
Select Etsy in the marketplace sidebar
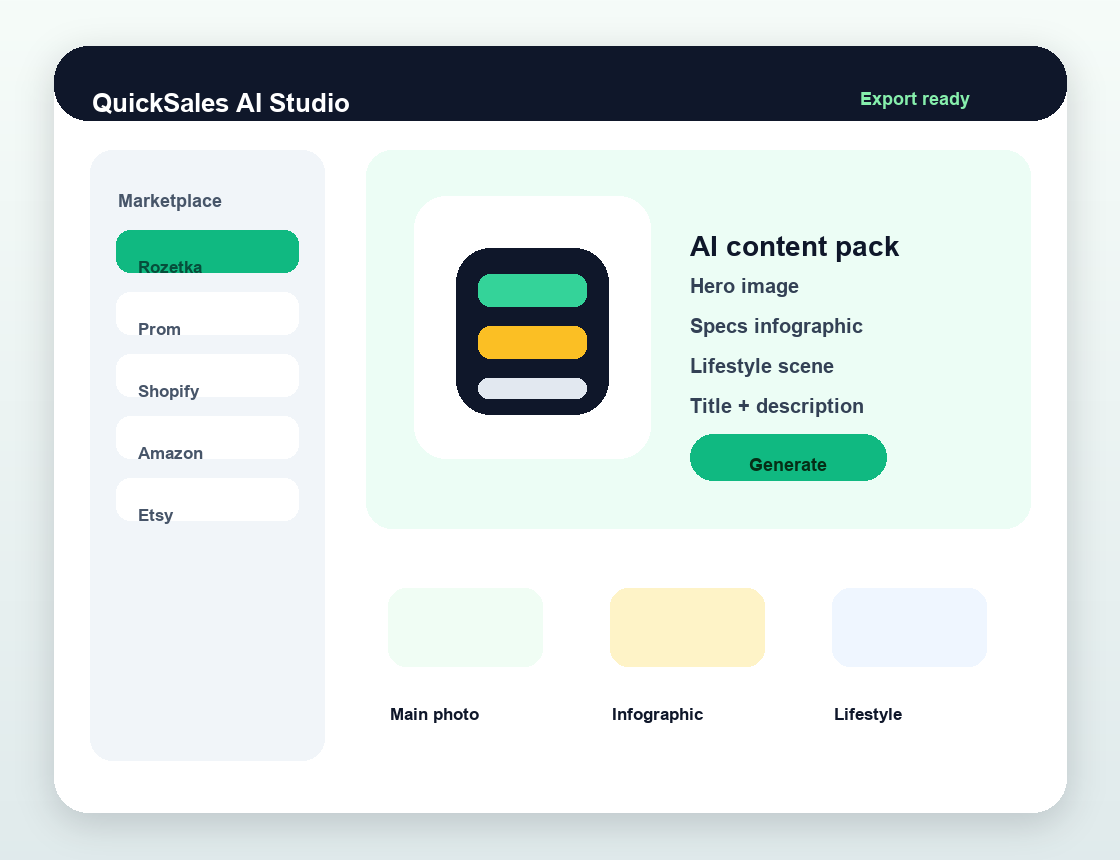[x=207, y=500]
